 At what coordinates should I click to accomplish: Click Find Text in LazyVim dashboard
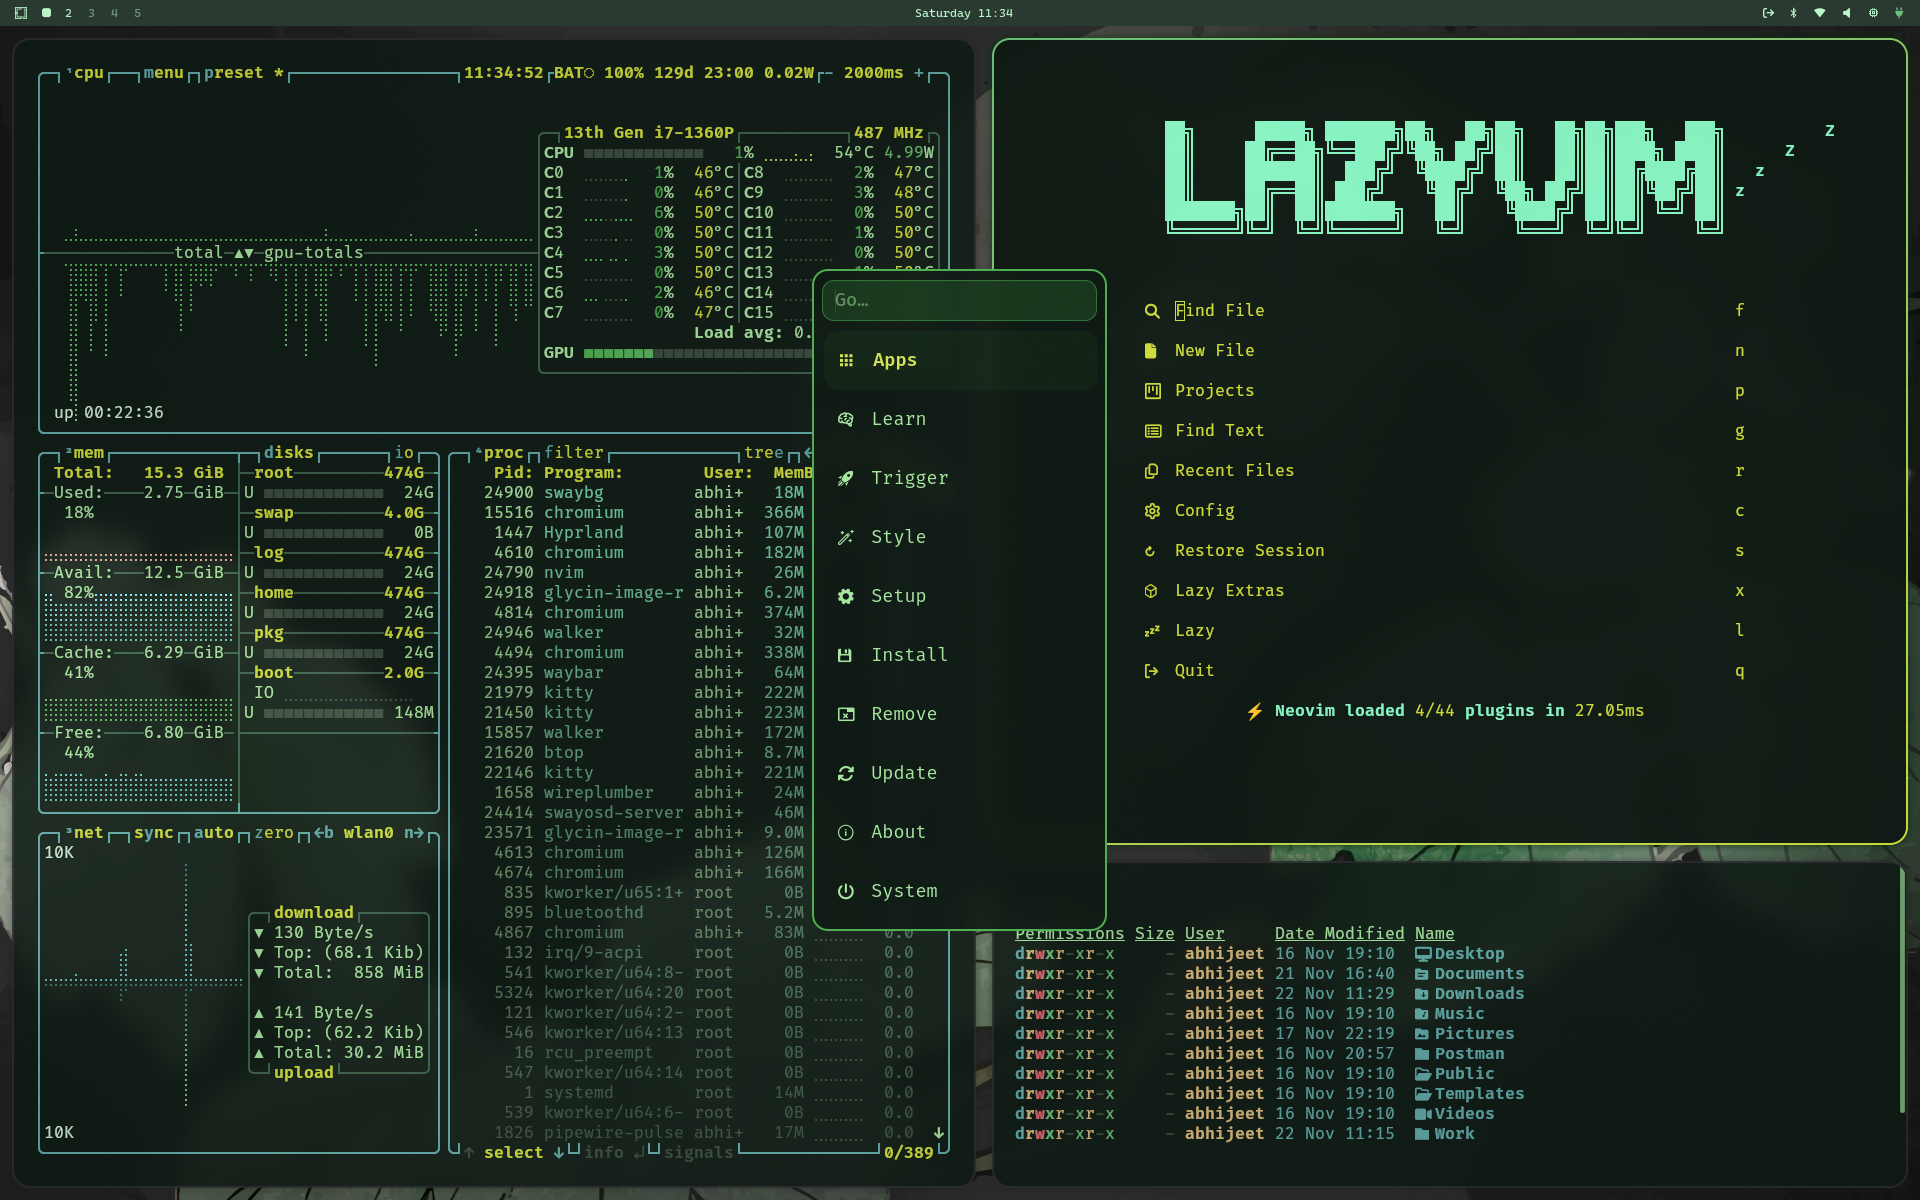pyautogui.click(x=1444, y=431)
